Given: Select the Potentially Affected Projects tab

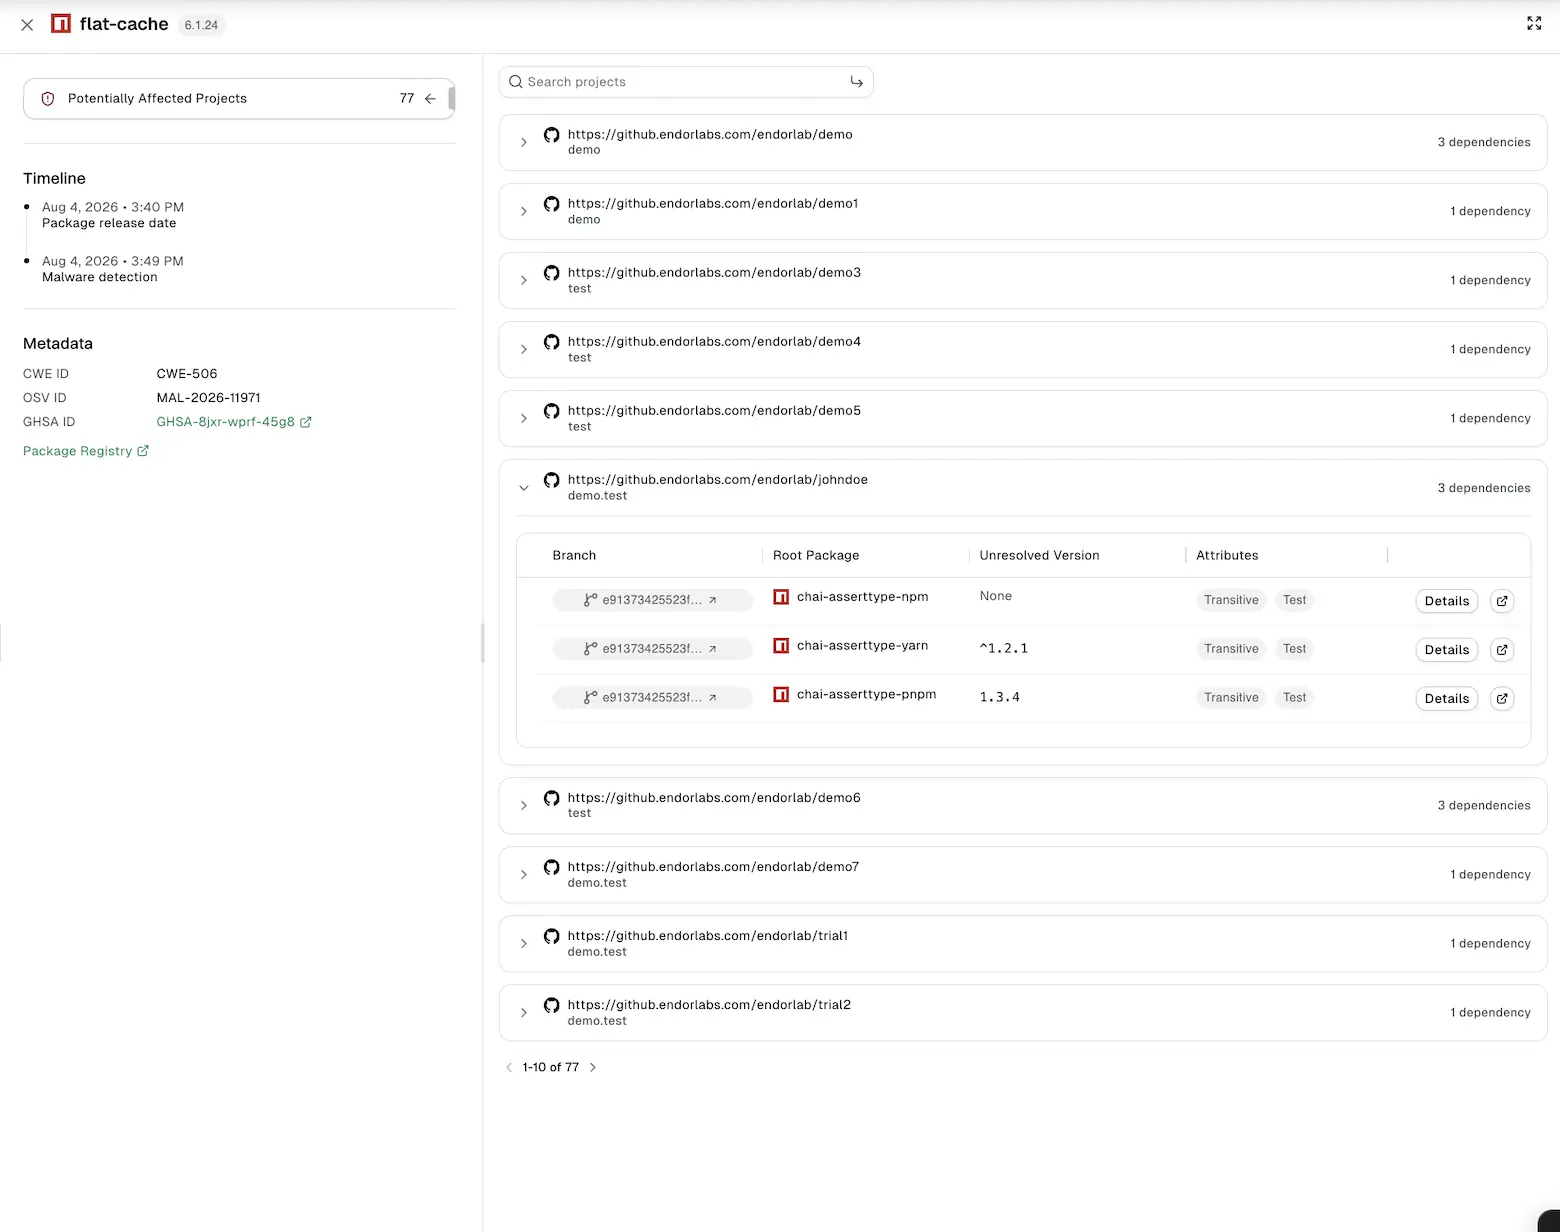Looking at the screenshot, I should [x=238, y=99].
